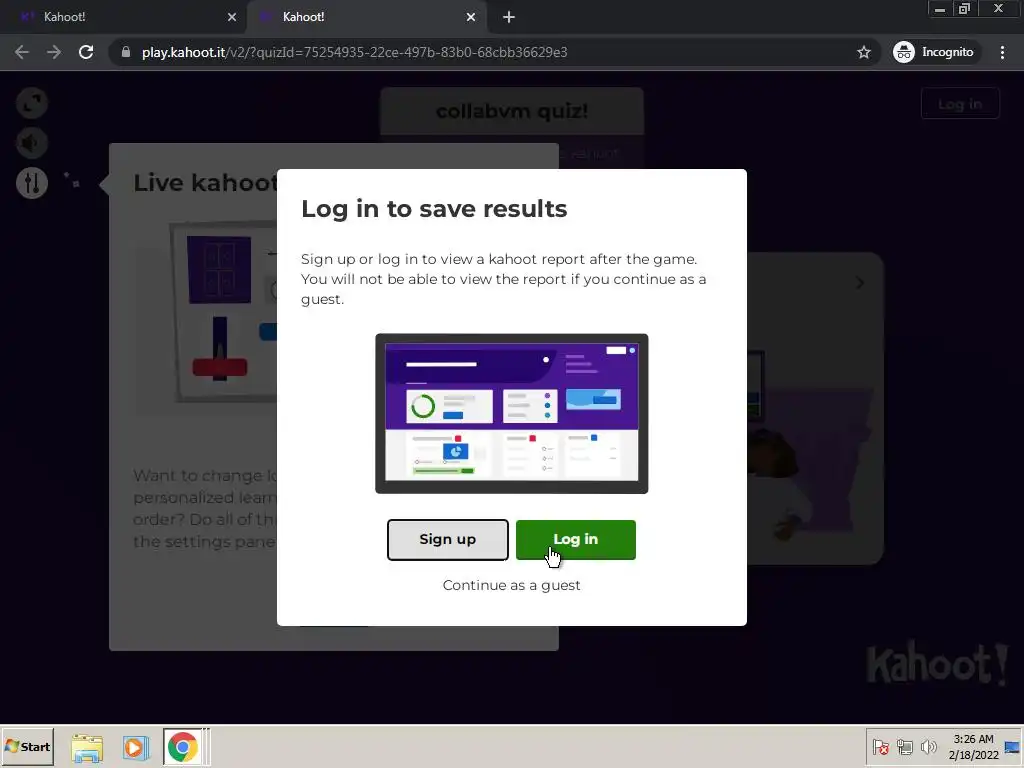Open Windows Explorer from taskbar
The width and height of the screenshot is (1024, 768).
pyautogui.click(x=87, y=748)
